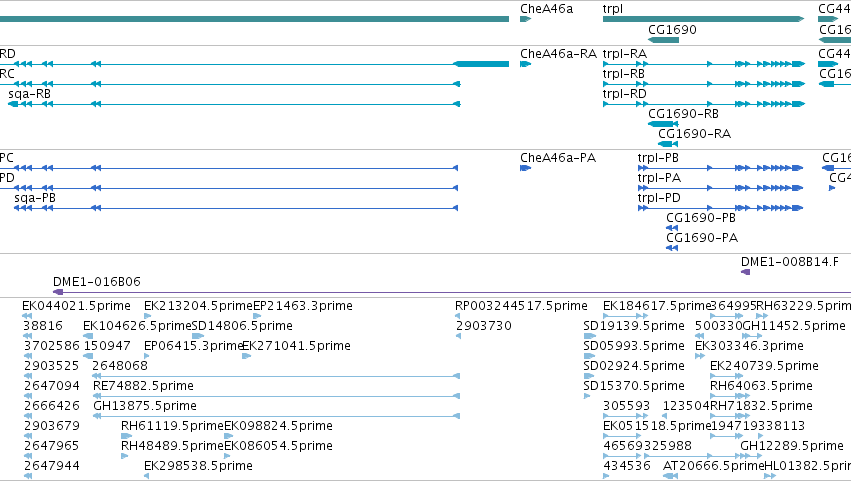Click EST SD02924.5prime label
The width and height of the screenshot is (851, 481).
coord(633,366)
